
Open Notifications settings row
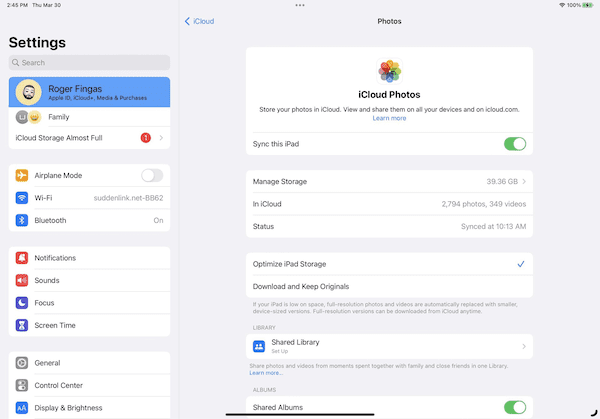[x=90, y=258]
